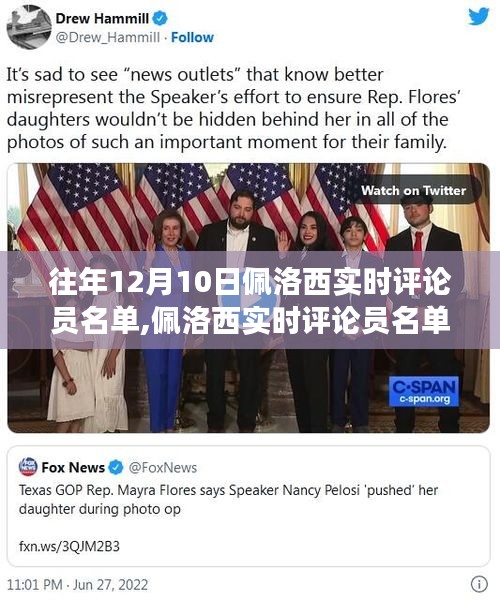Viewport: 500px width, 600px height.
Task: Play the embedded video
Action: [249, 299]
